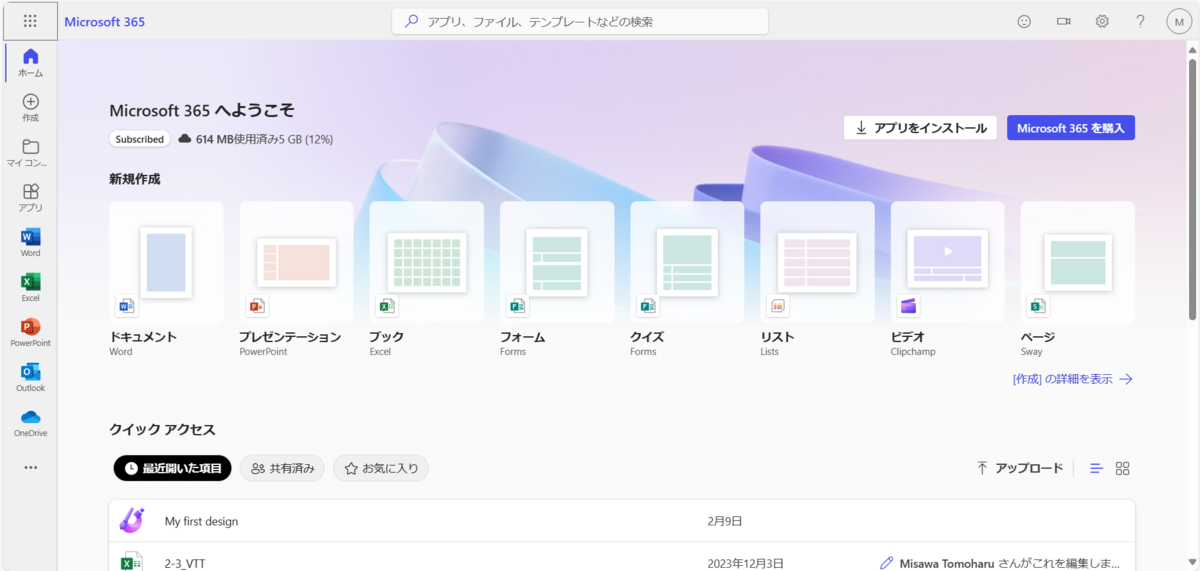Go to Home in the sidebar

point(30,62)
